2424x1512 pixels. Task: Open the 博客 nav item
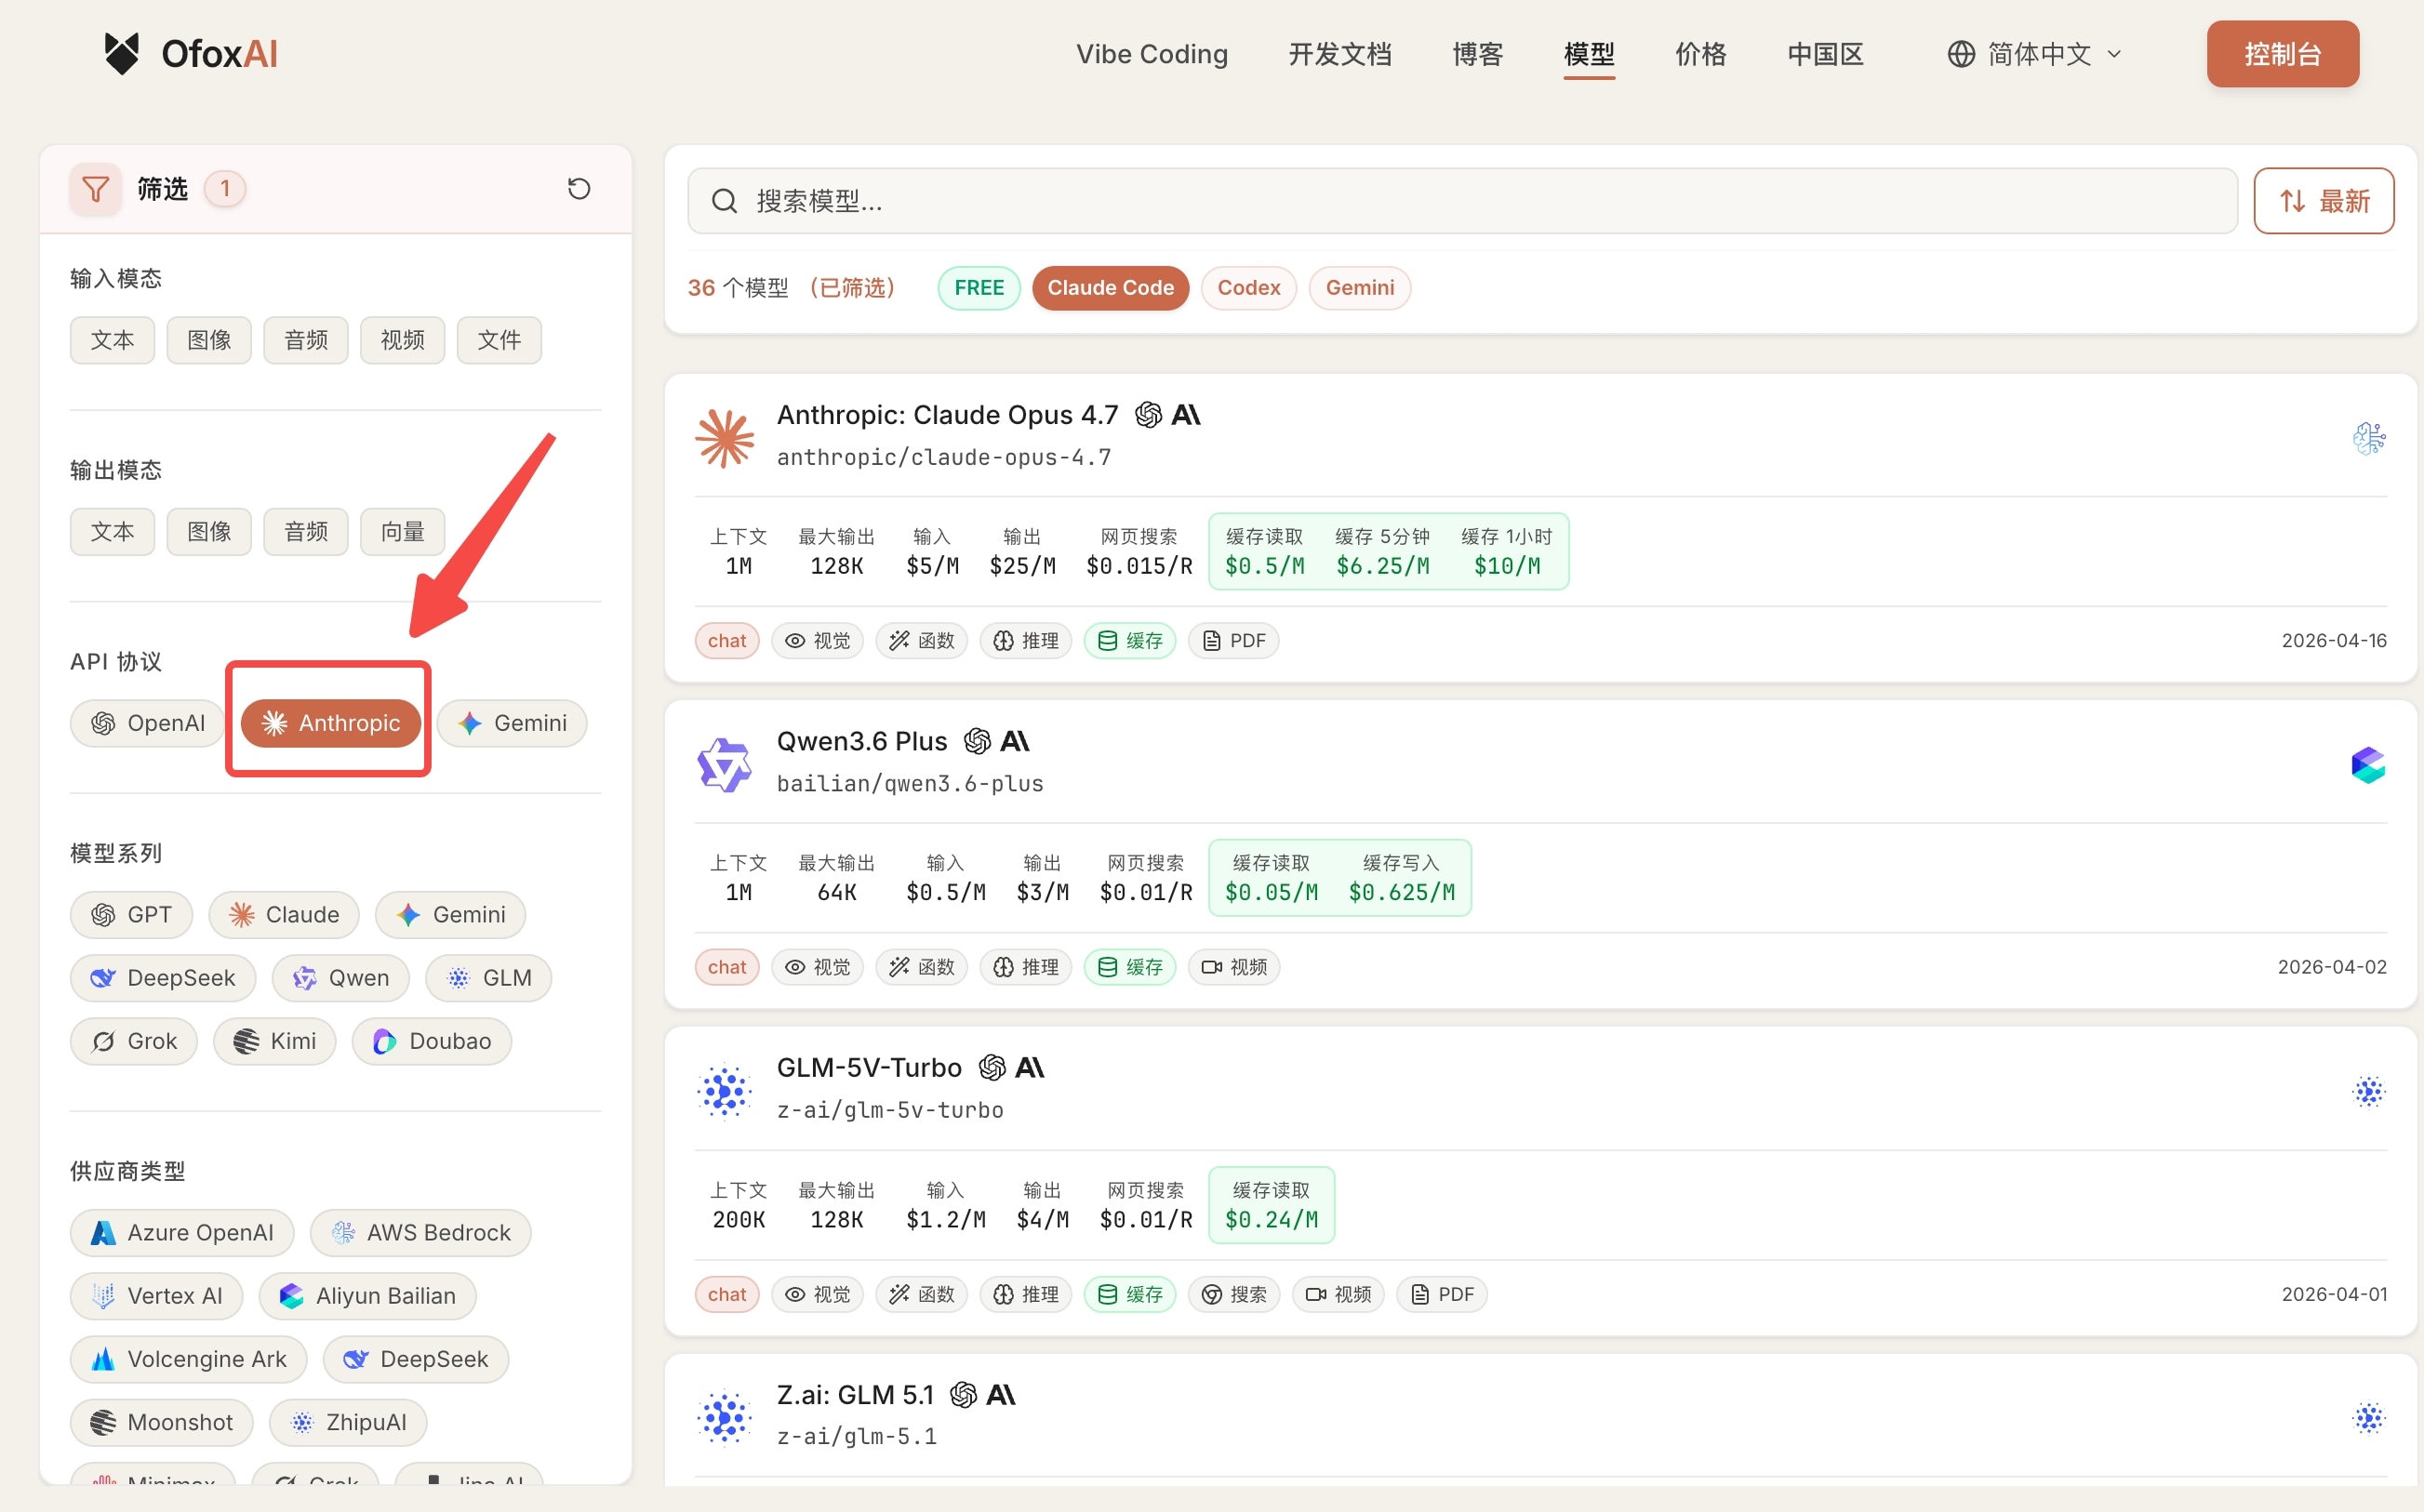[x=1477, y=54]
